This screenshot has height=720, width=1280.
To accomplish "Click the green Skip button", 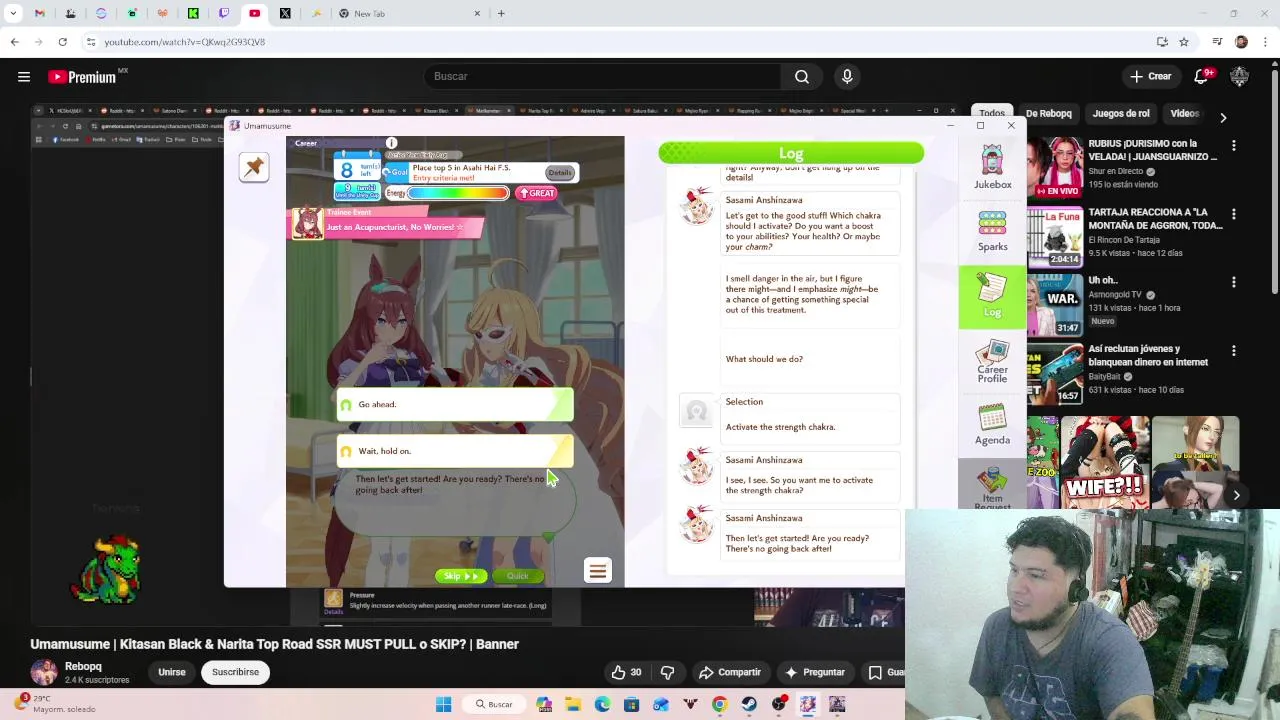I will coord(460,576).
